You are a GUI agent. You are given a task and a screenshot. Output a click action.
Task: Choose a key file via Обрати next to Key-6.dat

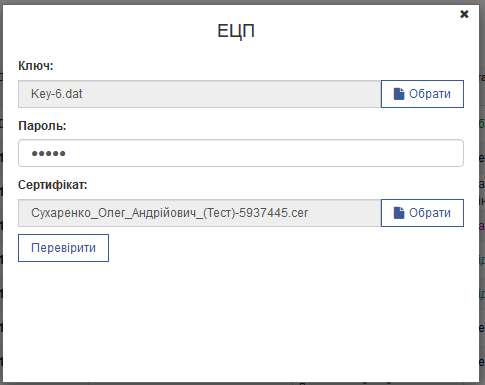[x=422, y=94]
